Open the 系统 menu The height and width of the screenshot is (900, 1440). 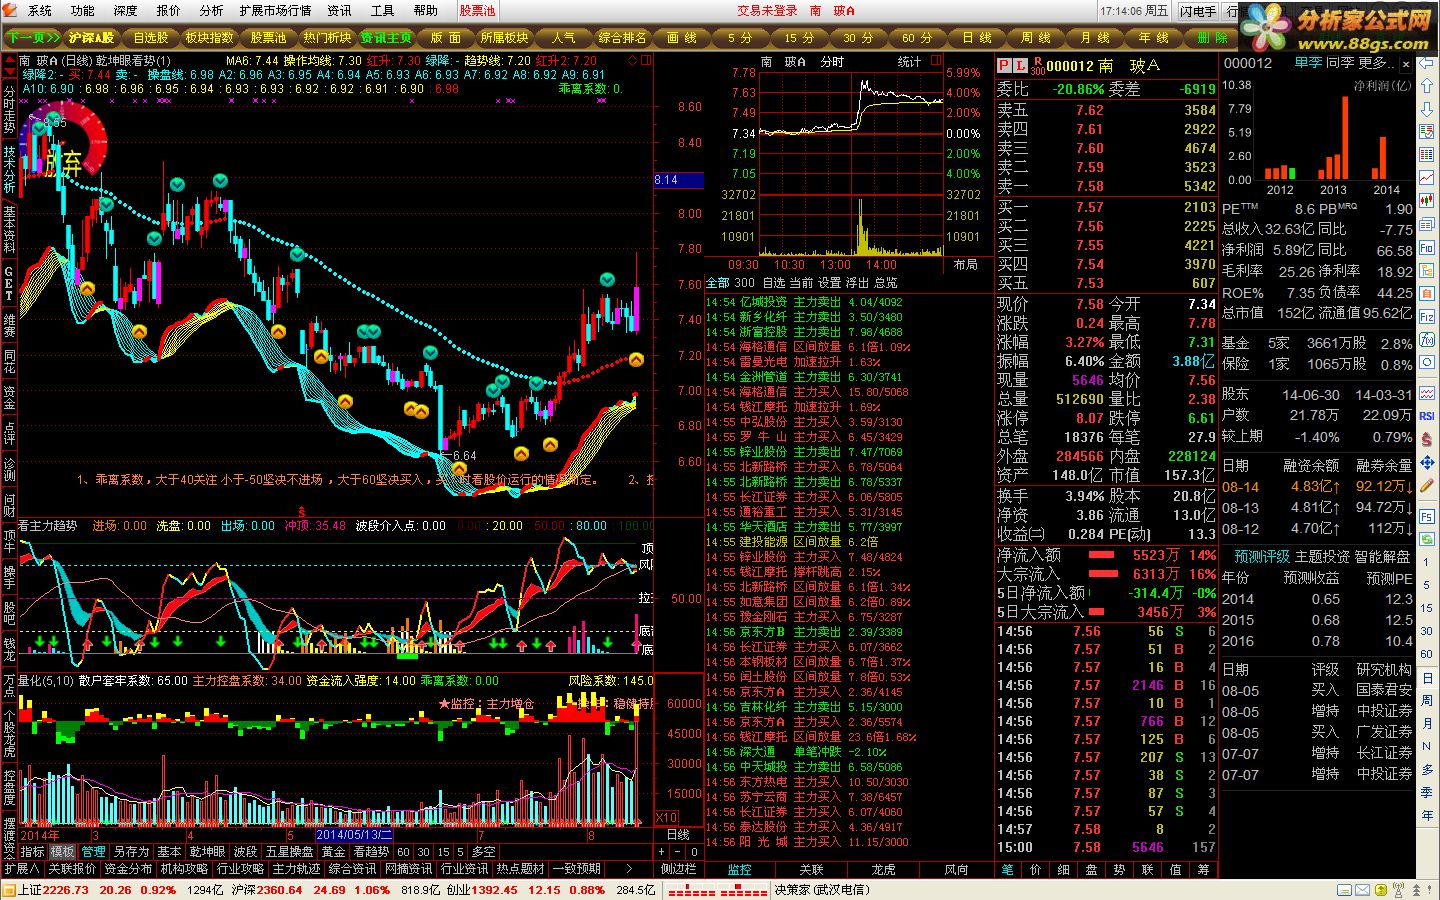click(x=40, y=11)
